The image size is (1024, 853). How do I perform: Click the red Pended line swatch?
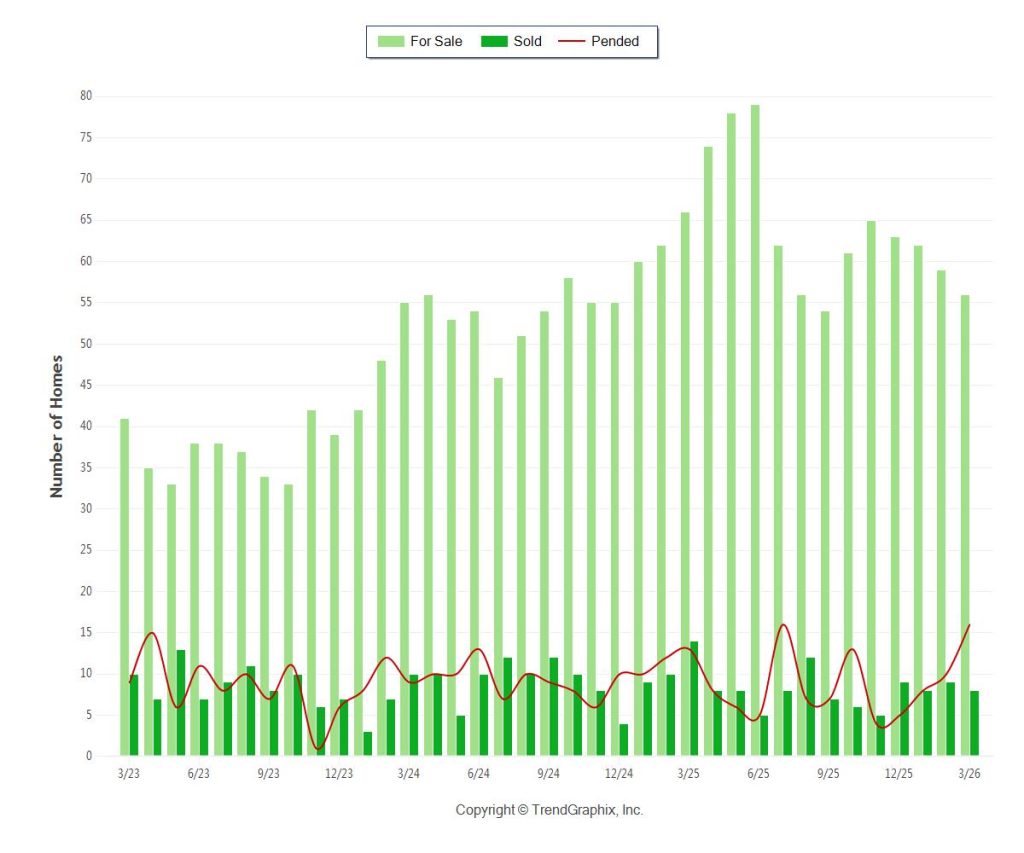coord(571,41)
